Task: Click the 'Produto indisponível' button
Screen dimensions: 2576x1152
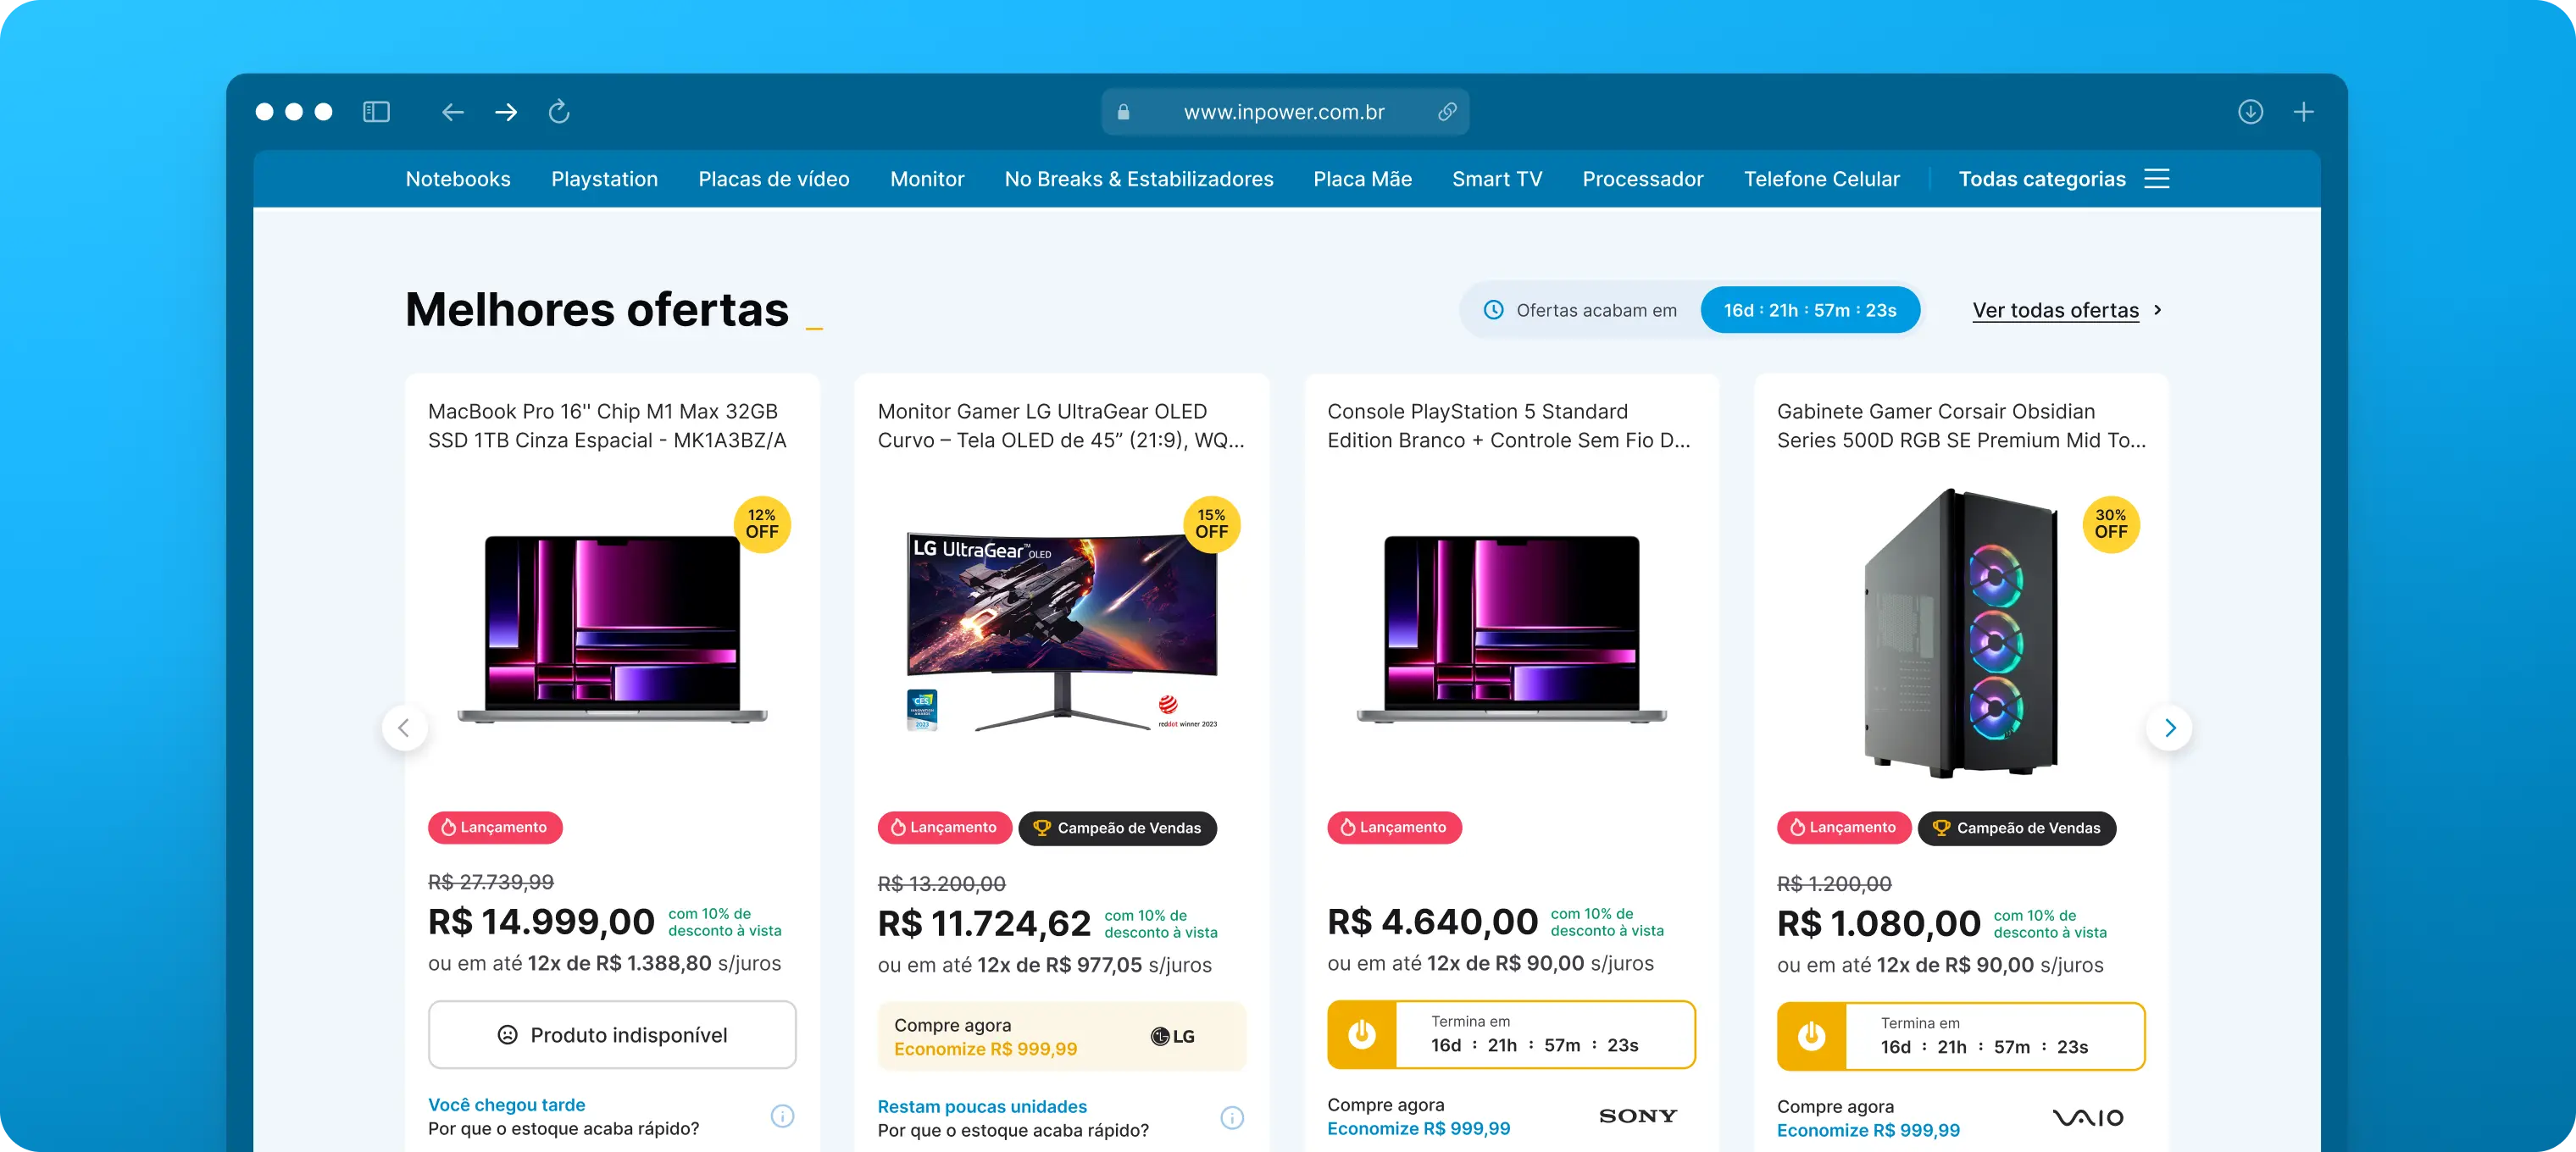Action: pyautogui.click(x=612, y=1035)
